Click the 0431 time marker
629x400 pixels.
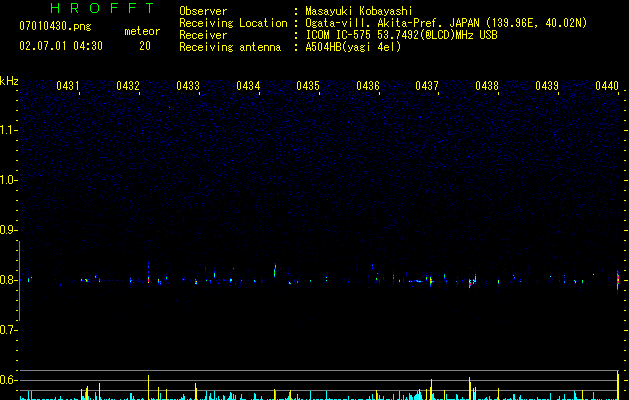[67, 86]
